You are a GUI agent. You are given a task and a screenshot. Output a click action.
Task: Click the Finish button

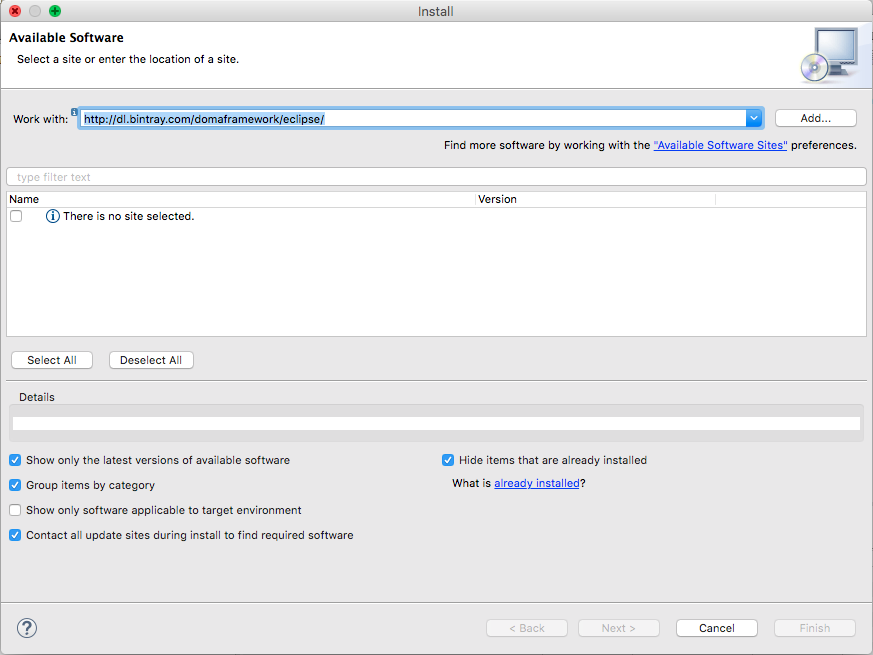(815, 628)
